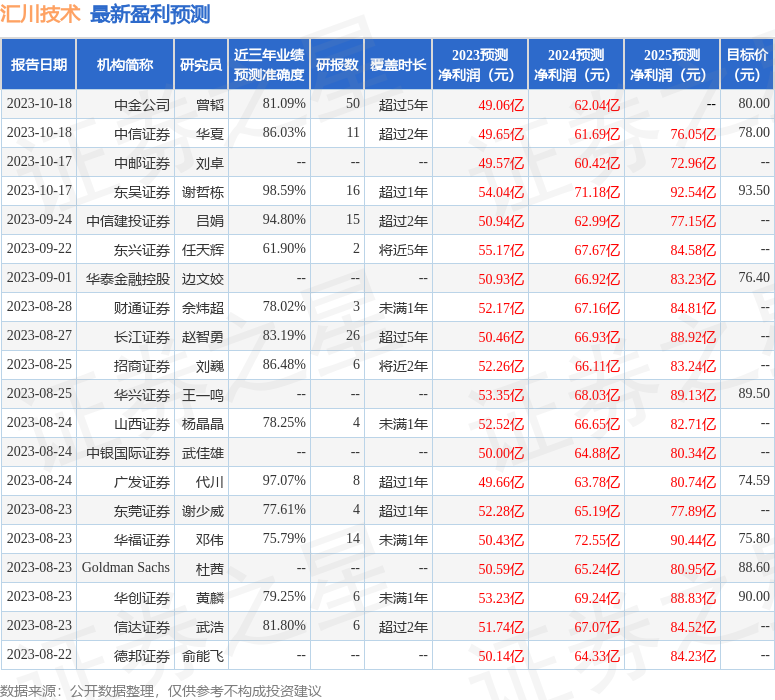Click the 97.07% accuracy value

point(284,481)
